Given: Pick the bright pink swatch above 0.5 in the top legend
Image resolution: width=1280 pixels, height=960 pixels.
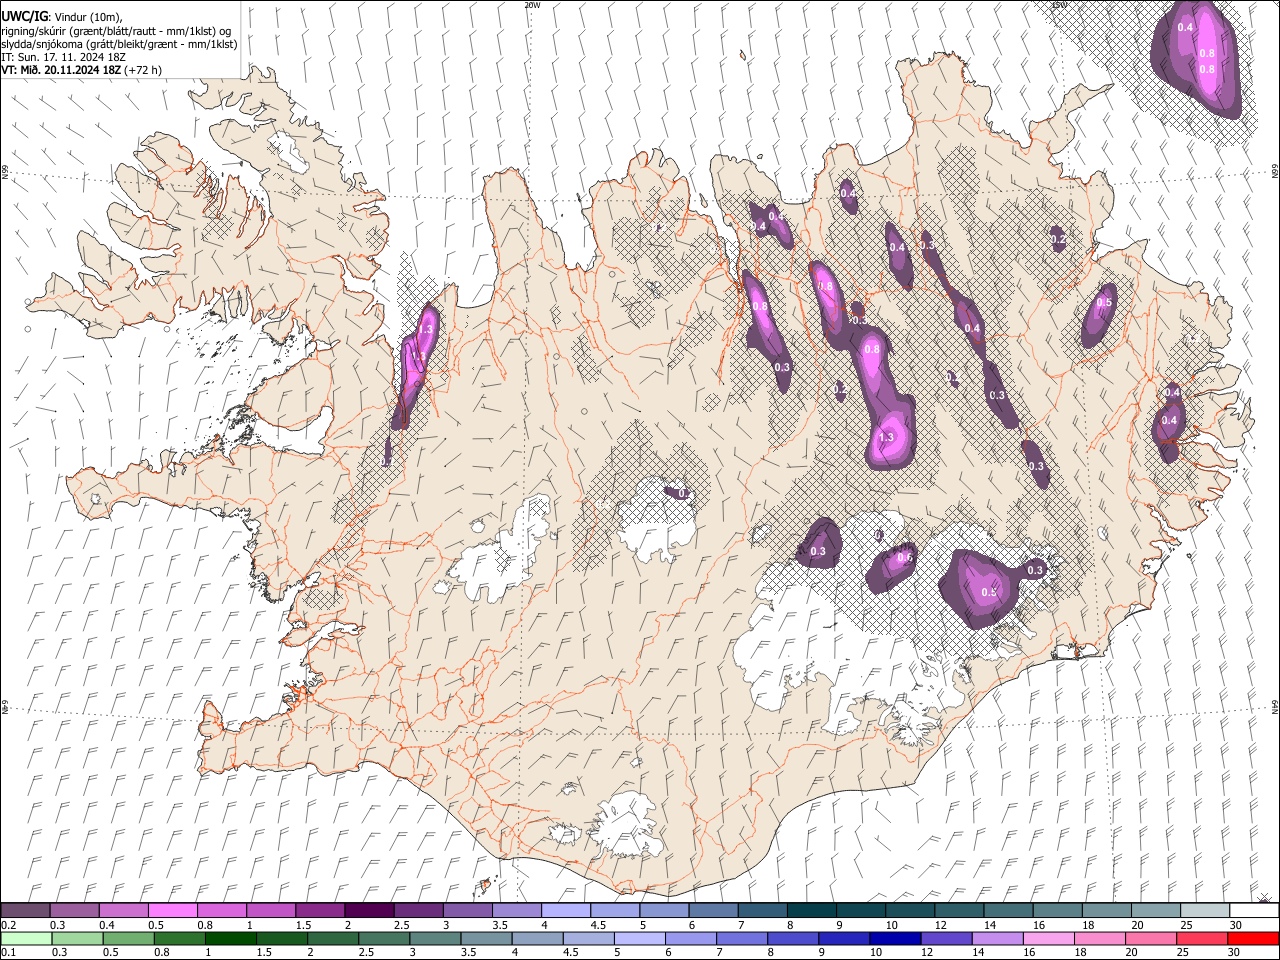Looking at the screenshot, I should pos(173,911).
